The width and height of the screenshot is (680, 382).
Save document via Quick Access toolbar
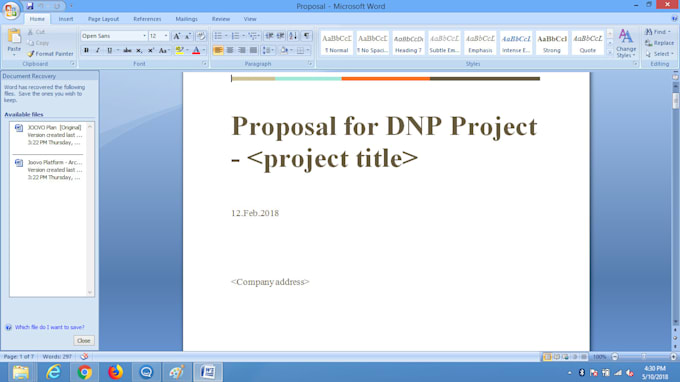point(30,6)
